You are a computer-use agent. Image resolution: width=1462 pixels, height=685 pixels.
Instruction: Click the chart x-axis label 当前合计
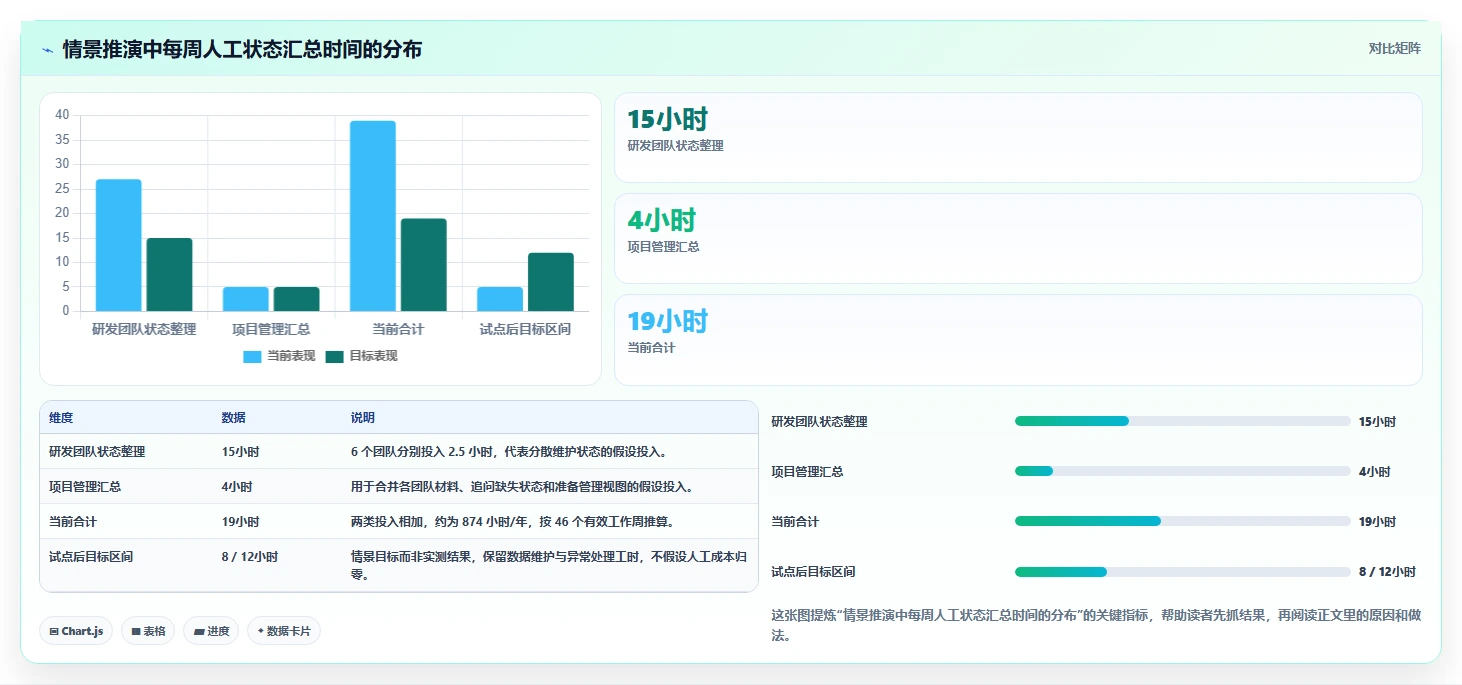398,329
